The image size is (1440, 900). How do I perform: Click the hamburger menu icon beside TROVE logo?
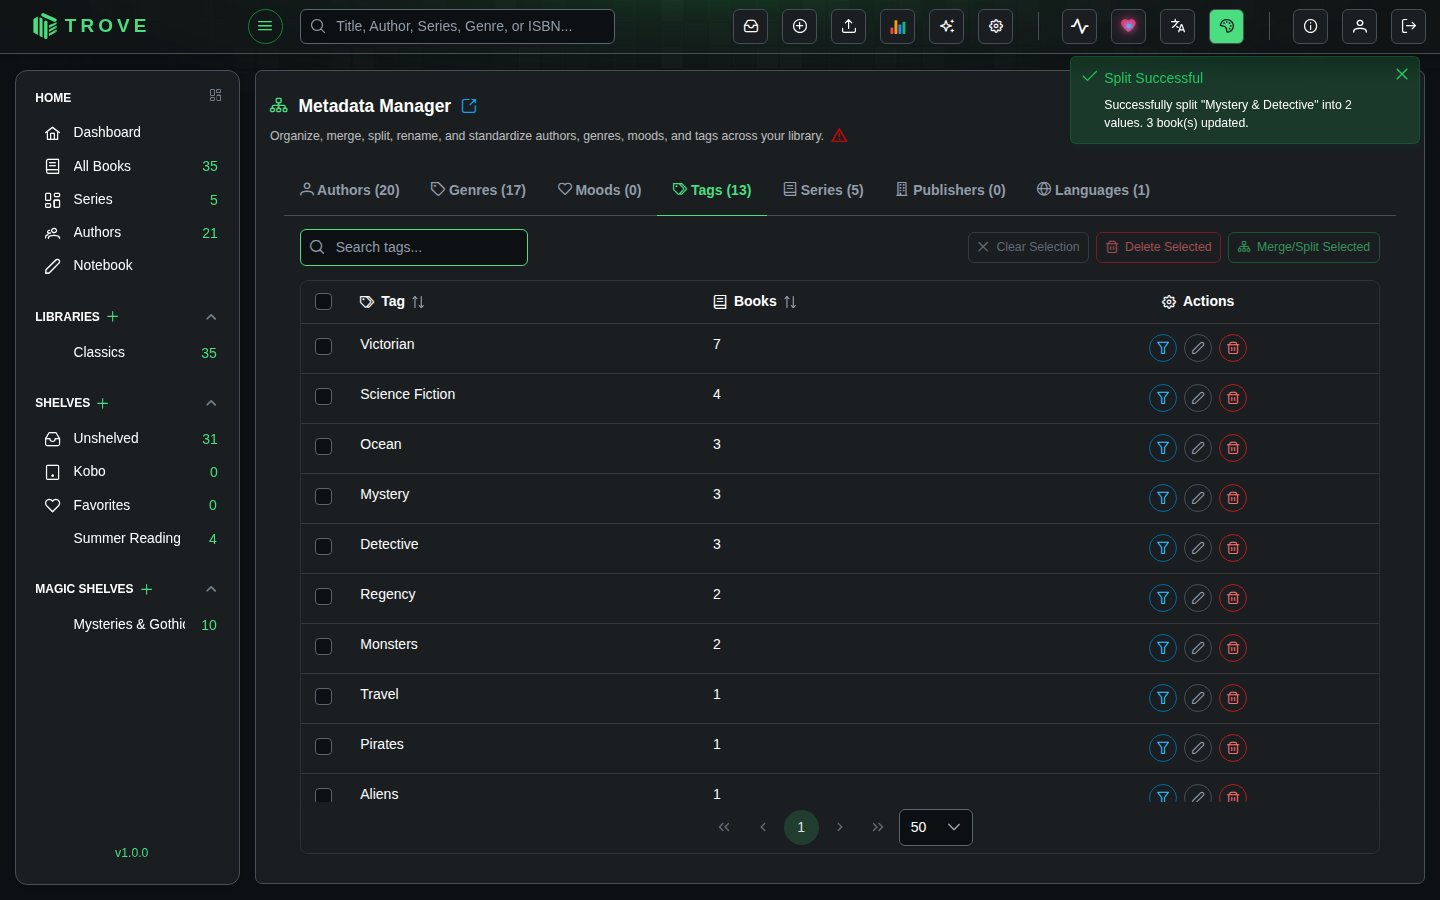265,26
